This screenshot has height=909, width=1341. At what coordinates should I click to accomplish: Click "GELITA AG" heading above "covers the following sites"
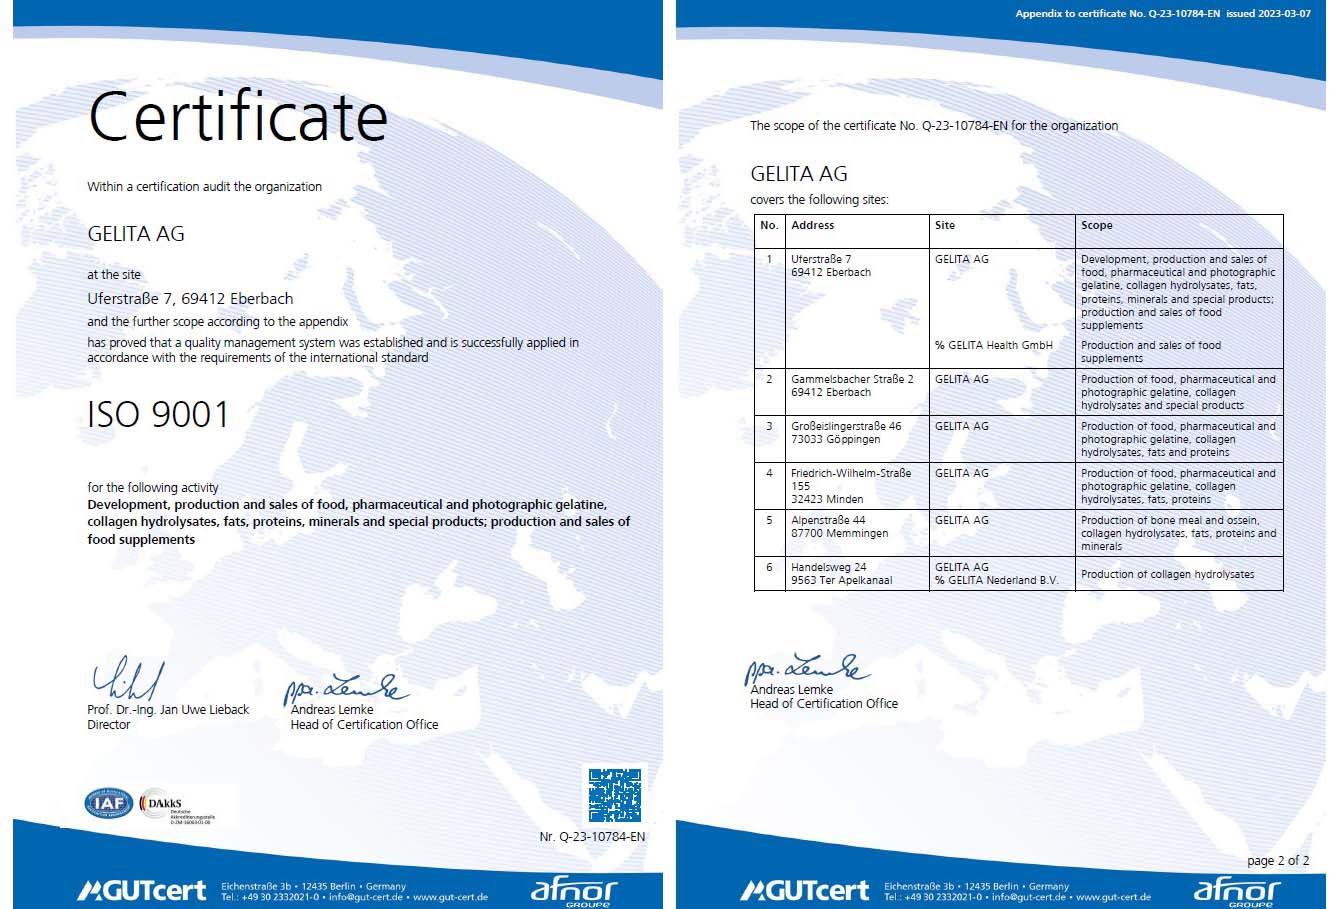coord(799,174)
